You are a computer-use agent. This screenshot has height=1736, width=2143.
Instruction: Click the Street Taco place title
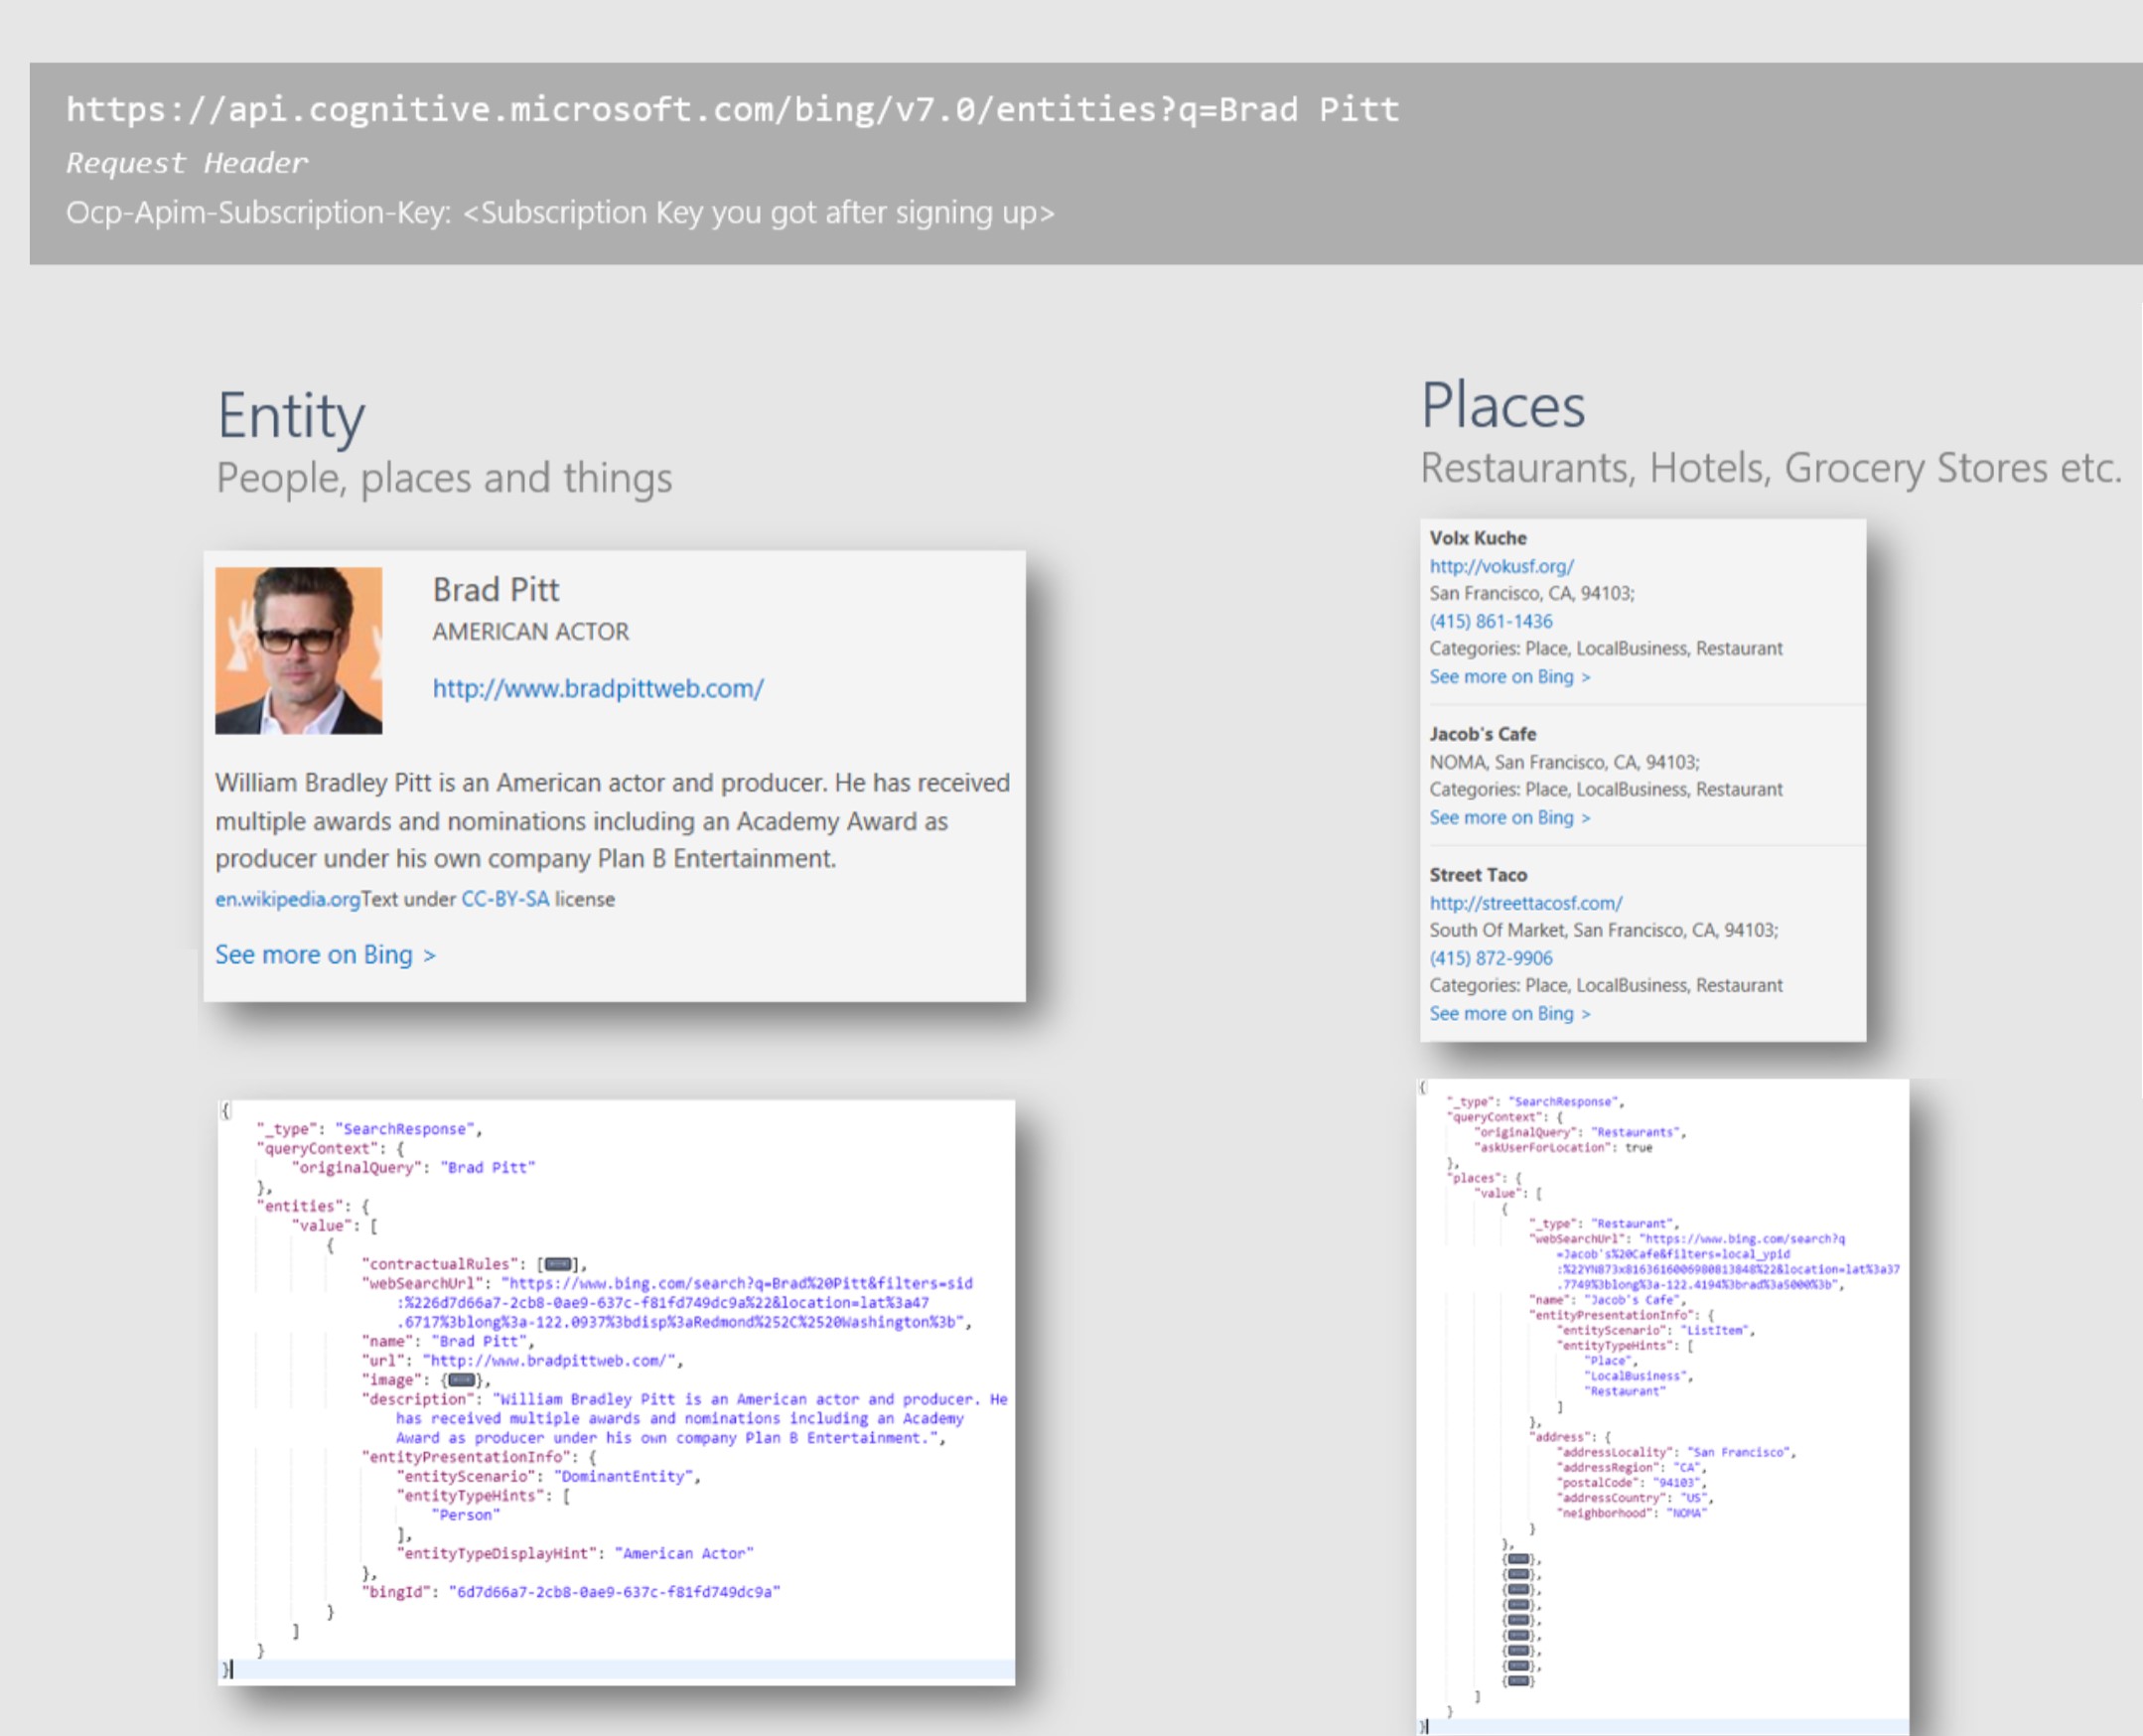[x=1478, y=875]
